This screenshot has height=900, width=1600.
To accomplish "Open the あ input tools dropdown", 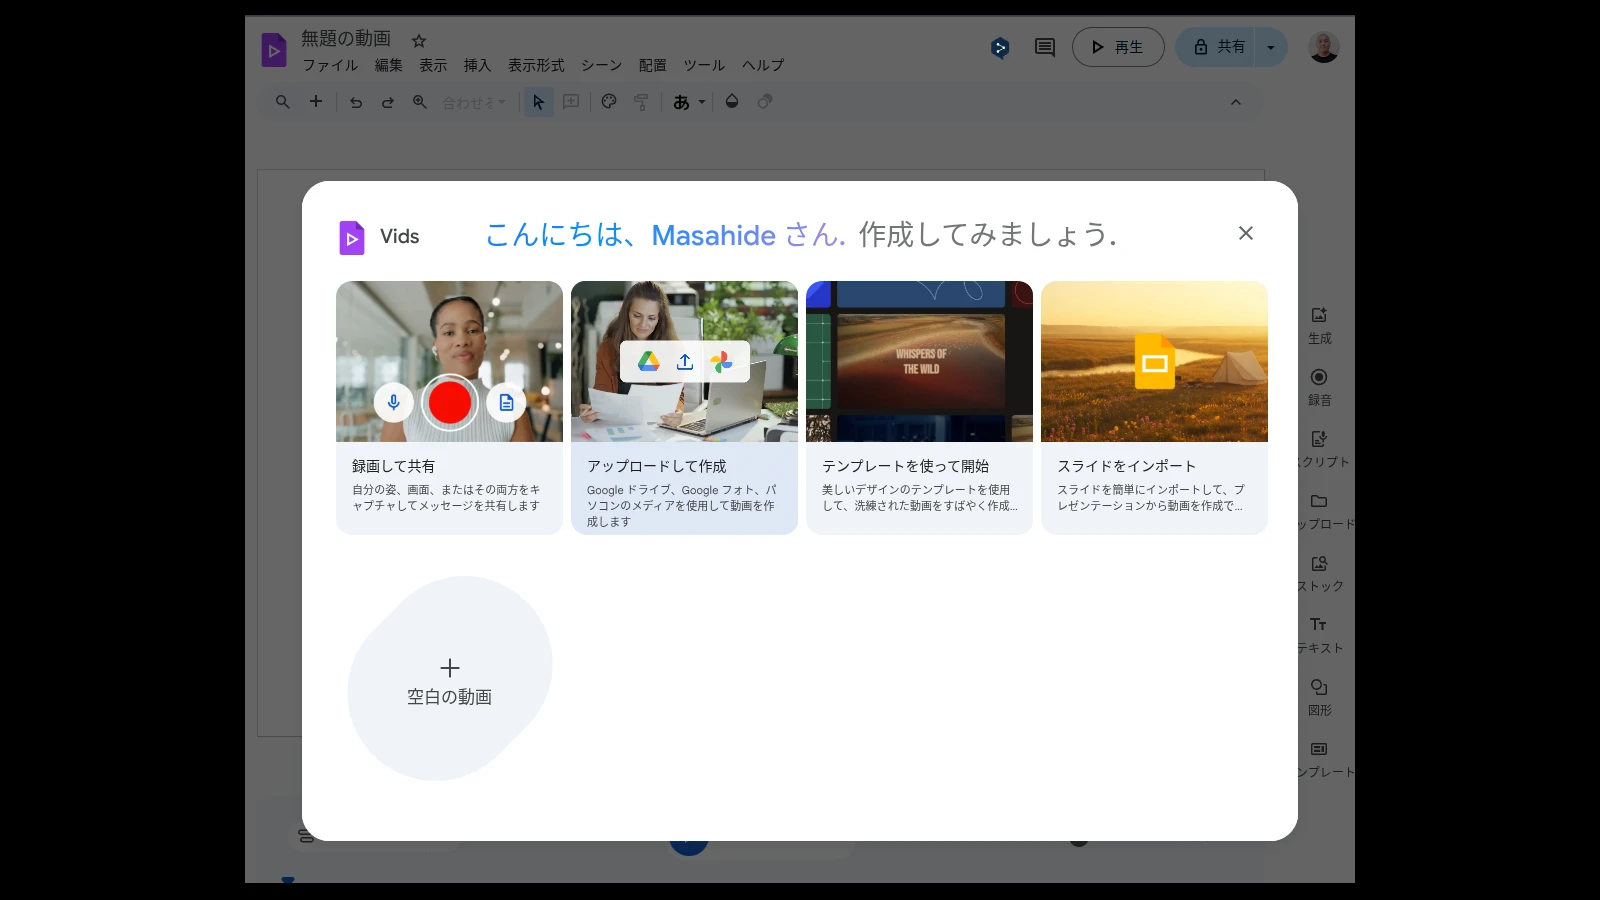I will point(689,102).
